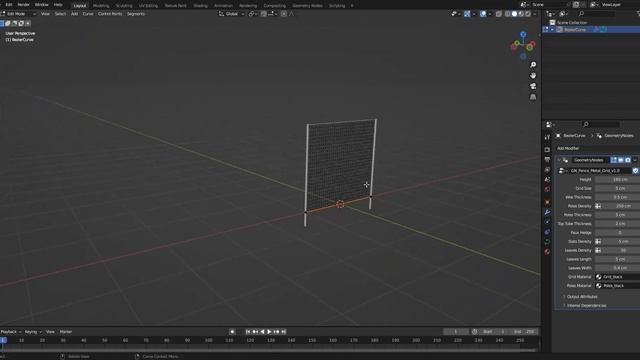Toggle X-ray mode in viewport header
Image resolution: width=640 pixels, height=360 pixels.
tap(499, 14)
